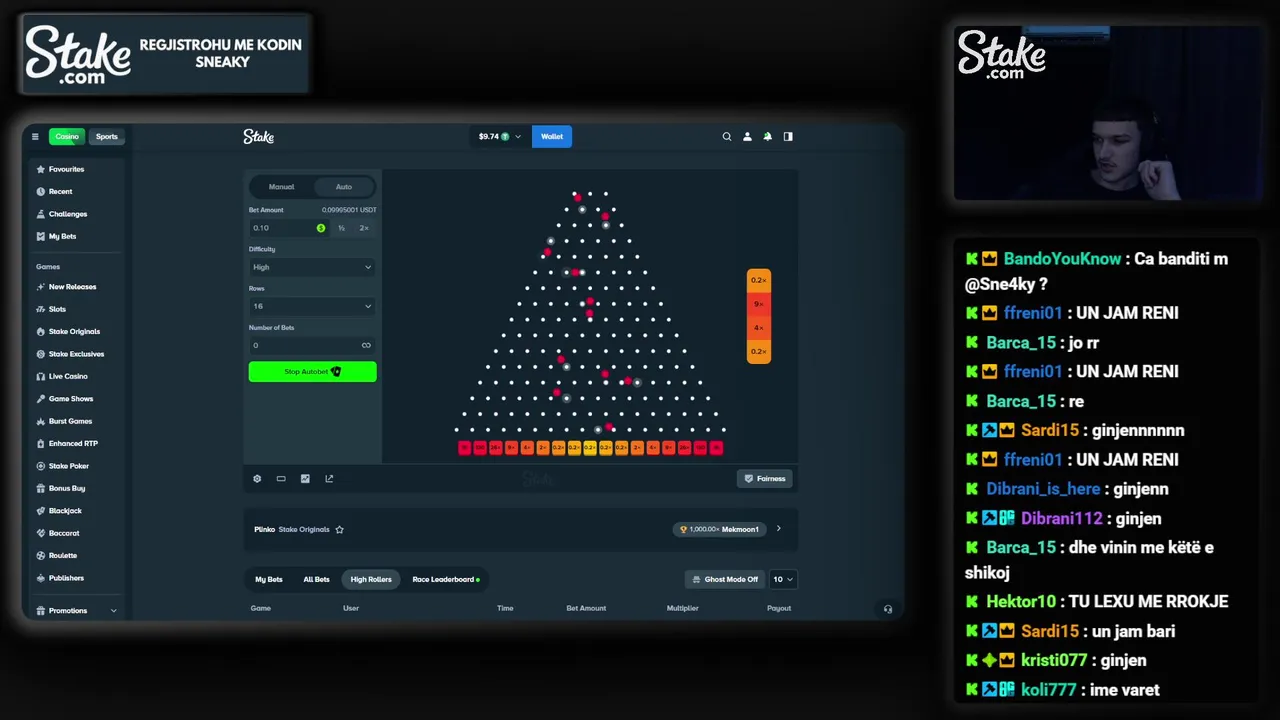Open Game Shows in sidebar

[71, 399]
